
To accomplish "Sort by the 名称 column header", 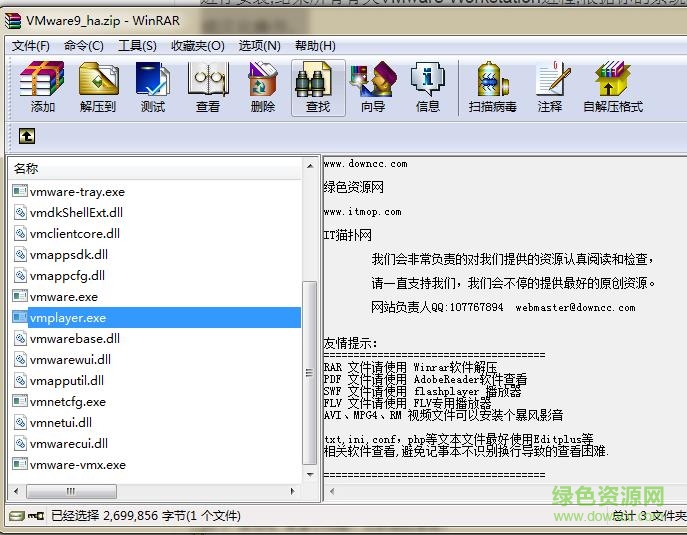I will coord(155,168).
